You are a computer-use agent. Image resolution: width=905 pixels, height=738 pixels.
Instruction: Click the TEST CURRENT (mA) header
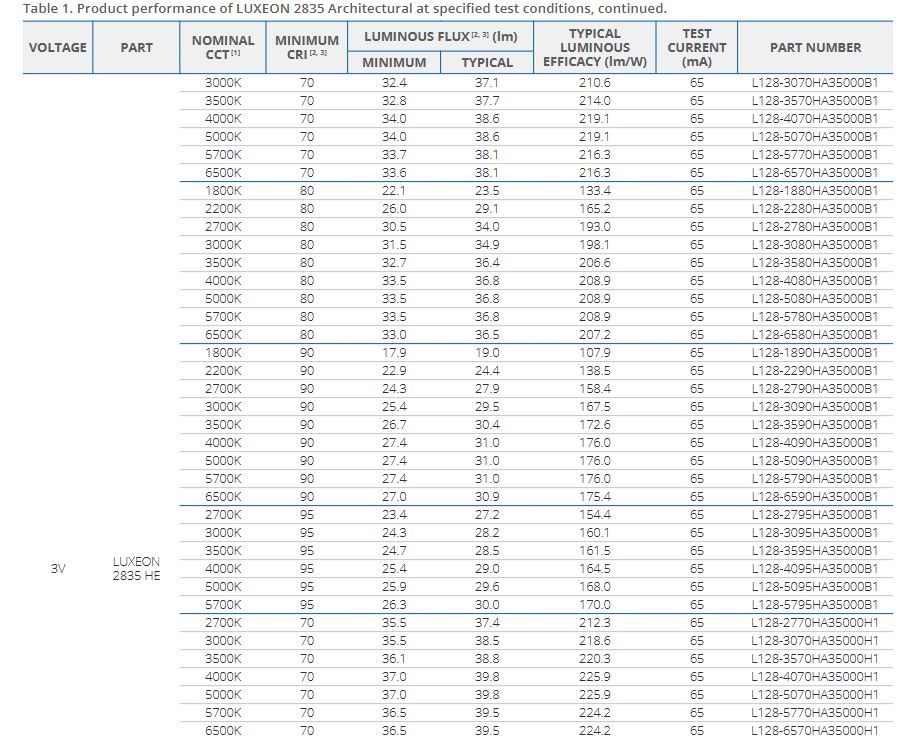[697, 47]
